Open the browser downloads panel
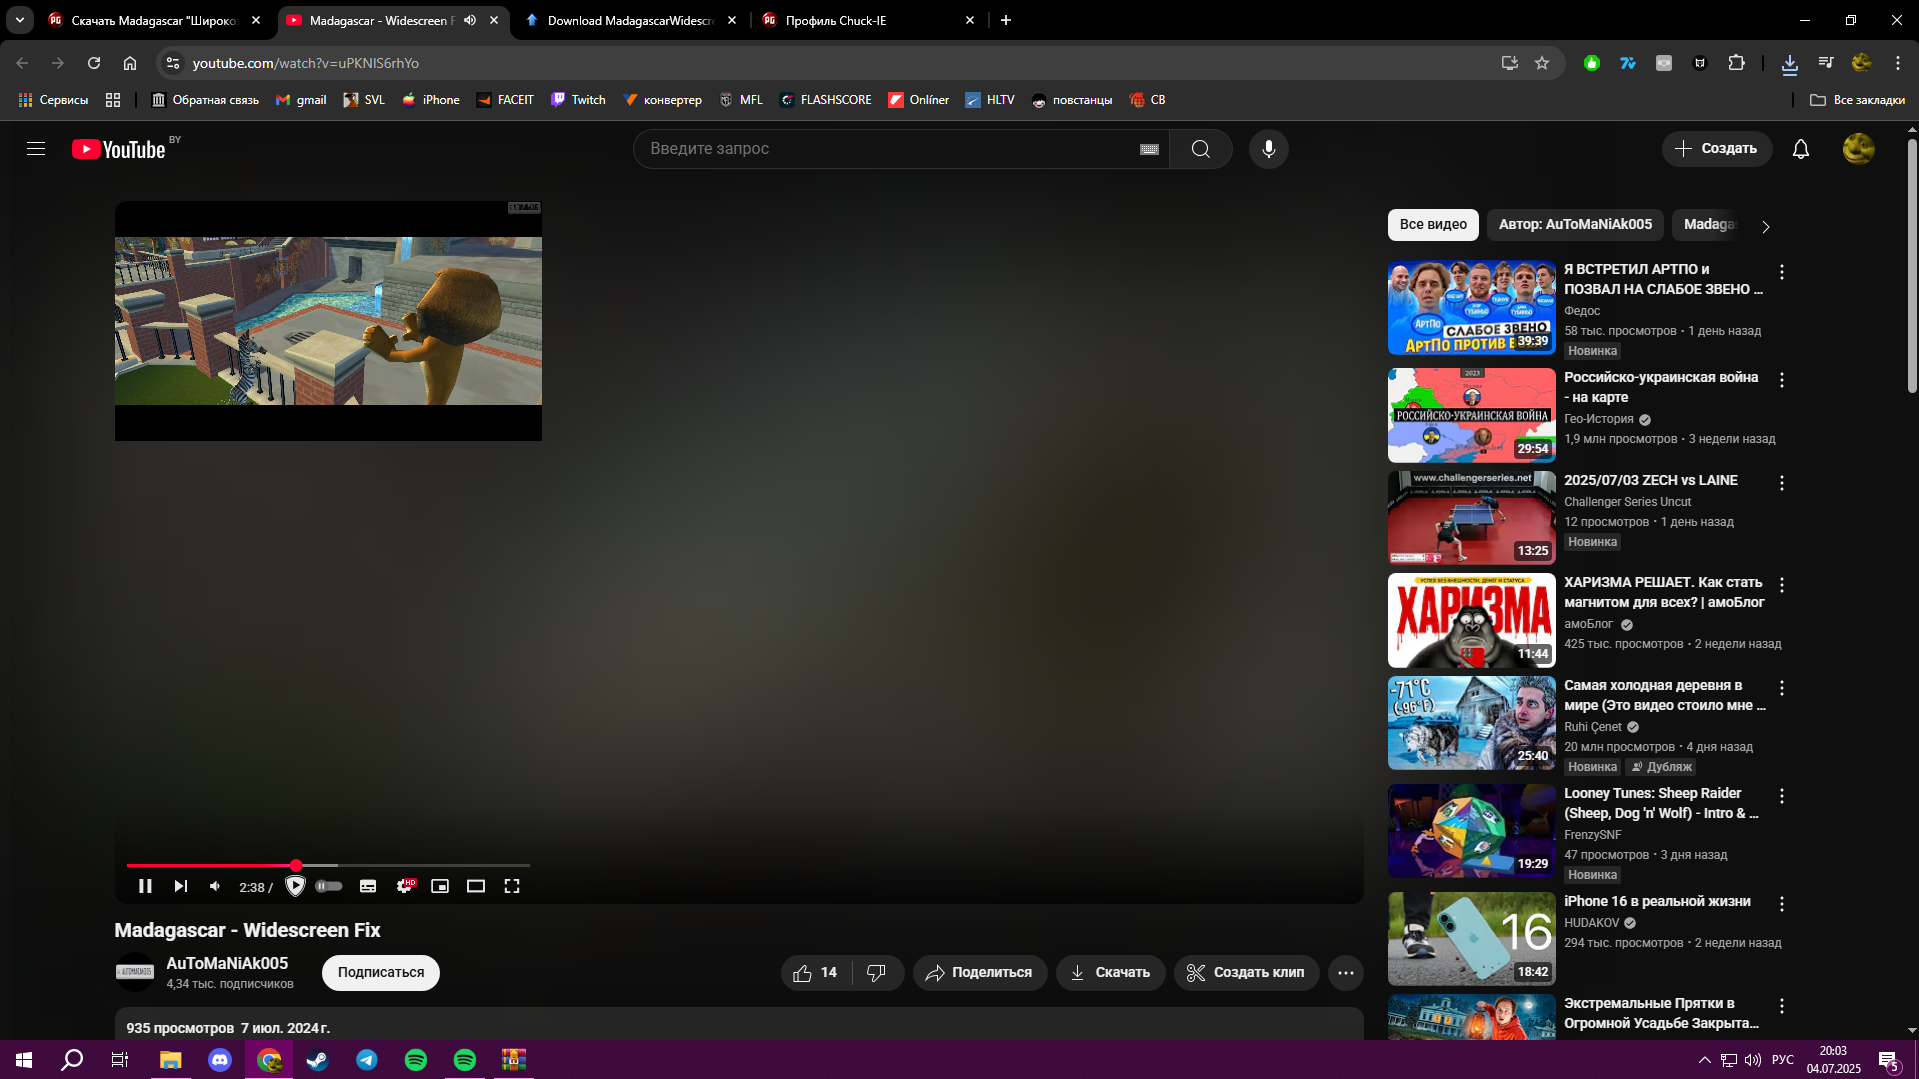1919x1079 pixels. pos(1790,63)
